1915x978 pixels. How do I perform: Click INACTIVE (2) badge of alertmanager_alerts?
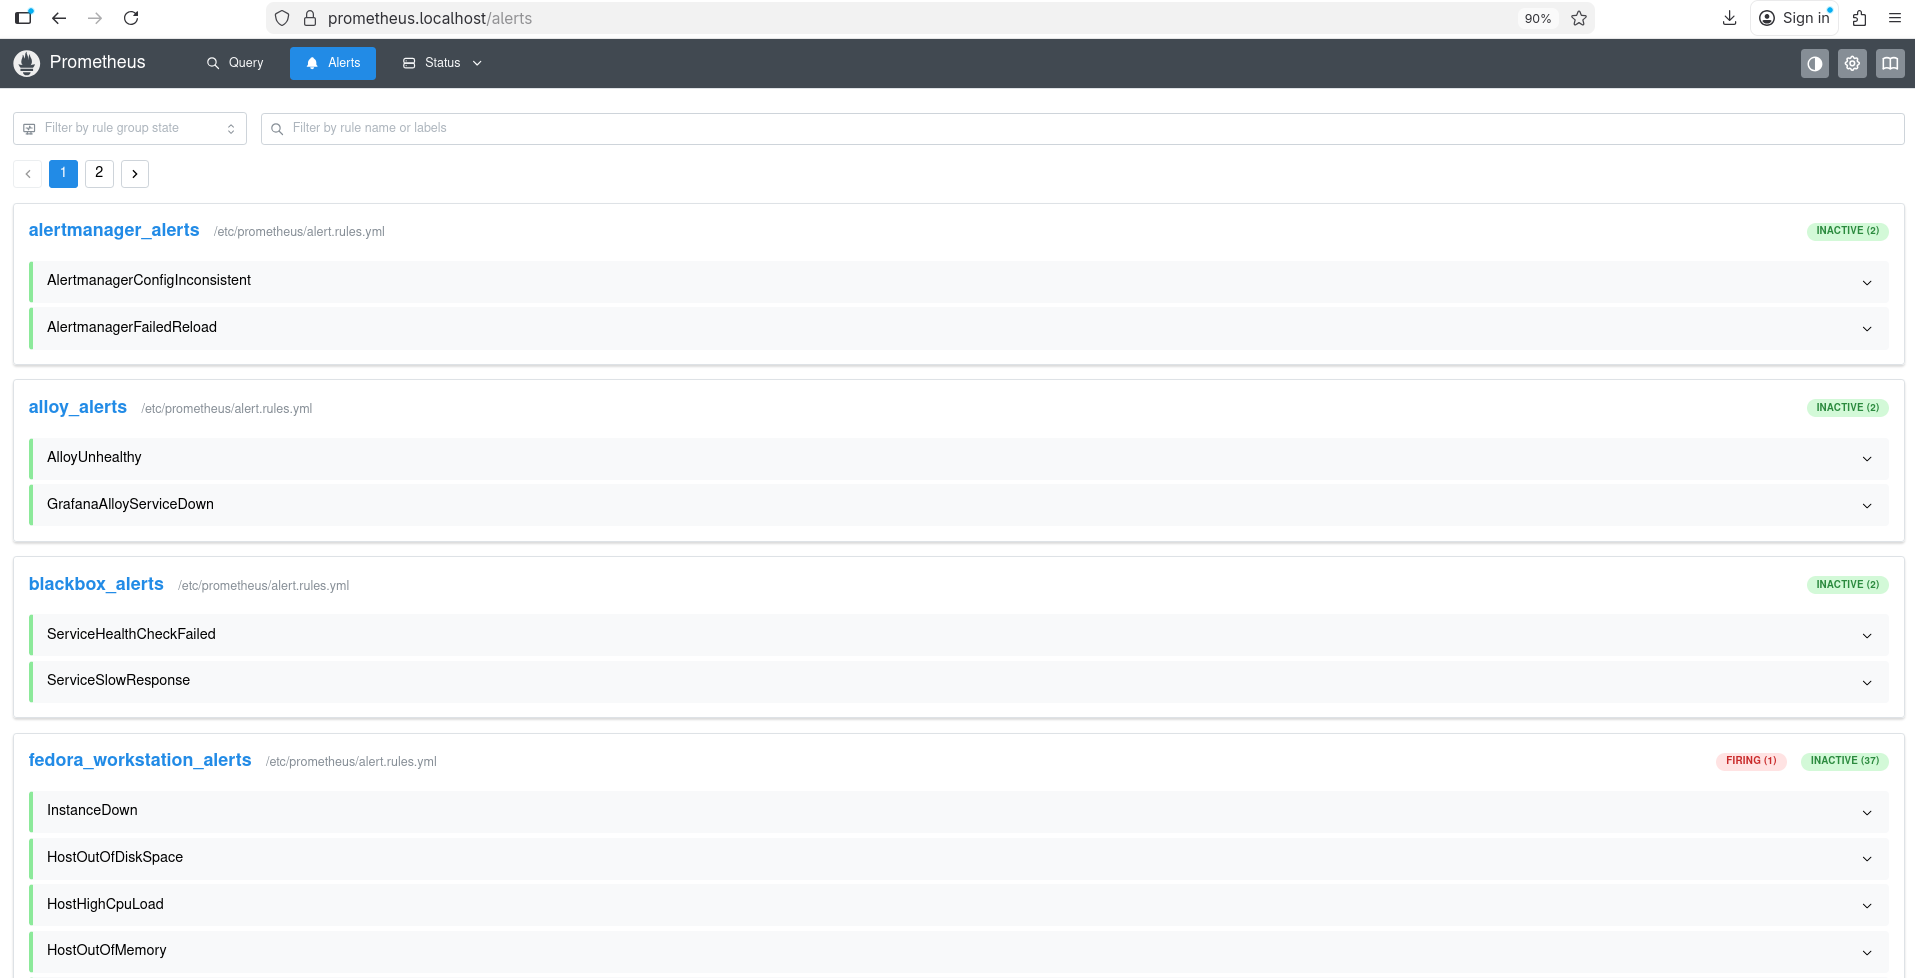pyautogui.click(x=1848, y=231)
